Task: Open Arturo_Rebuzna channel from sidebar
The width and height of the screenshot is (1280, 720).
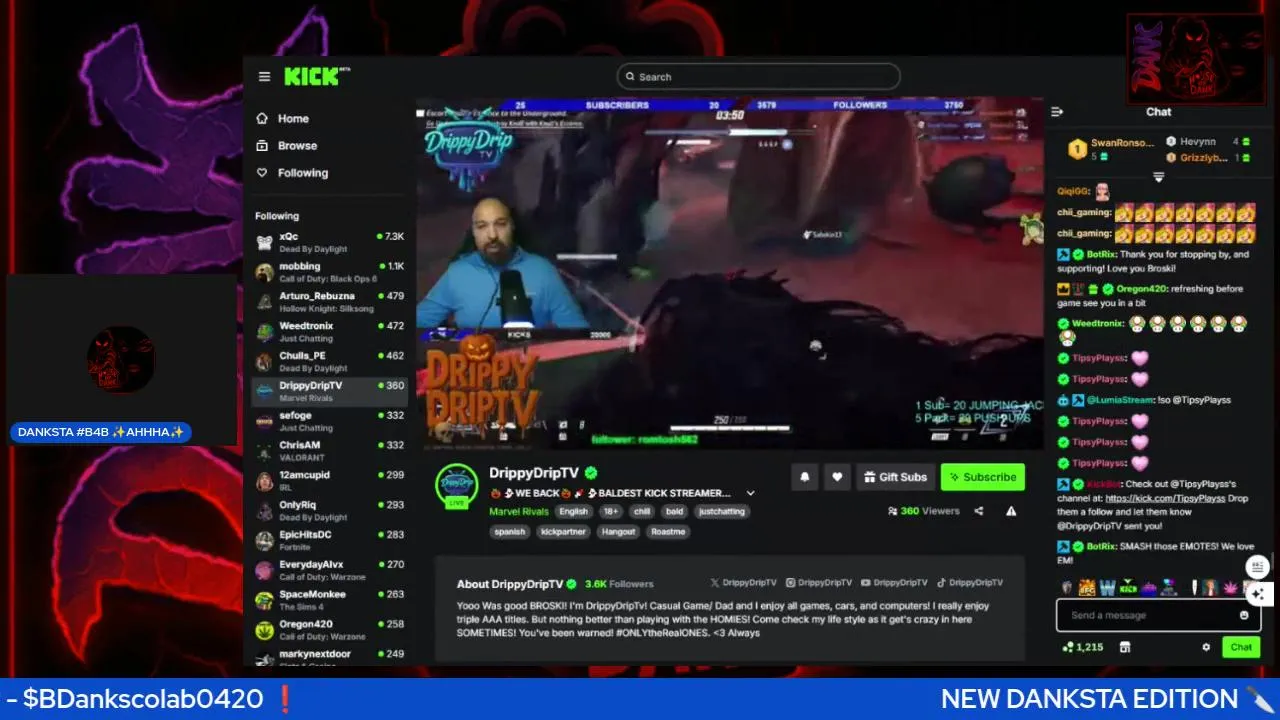Action: [x=329, y=302]
